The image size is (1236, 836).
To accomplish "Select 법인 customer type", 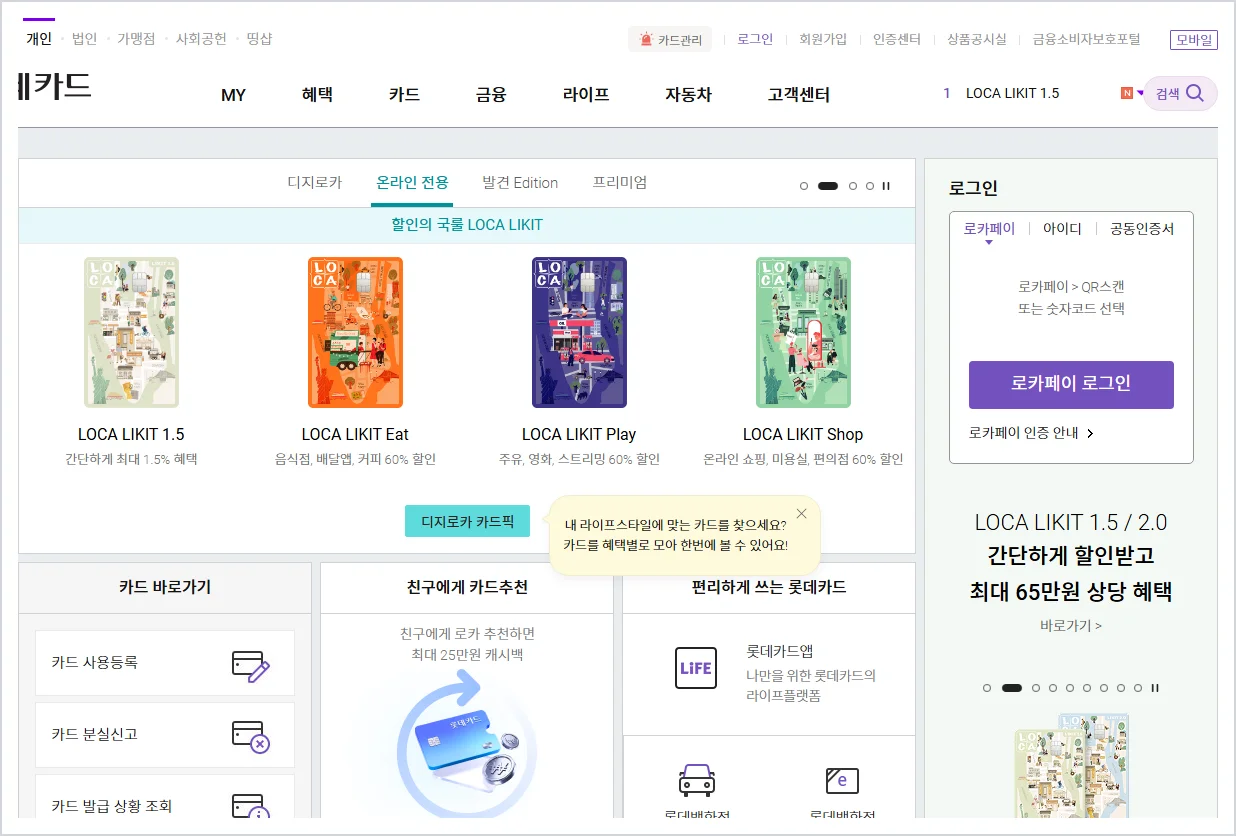I will pyautogui.click(x=85, y=39).
